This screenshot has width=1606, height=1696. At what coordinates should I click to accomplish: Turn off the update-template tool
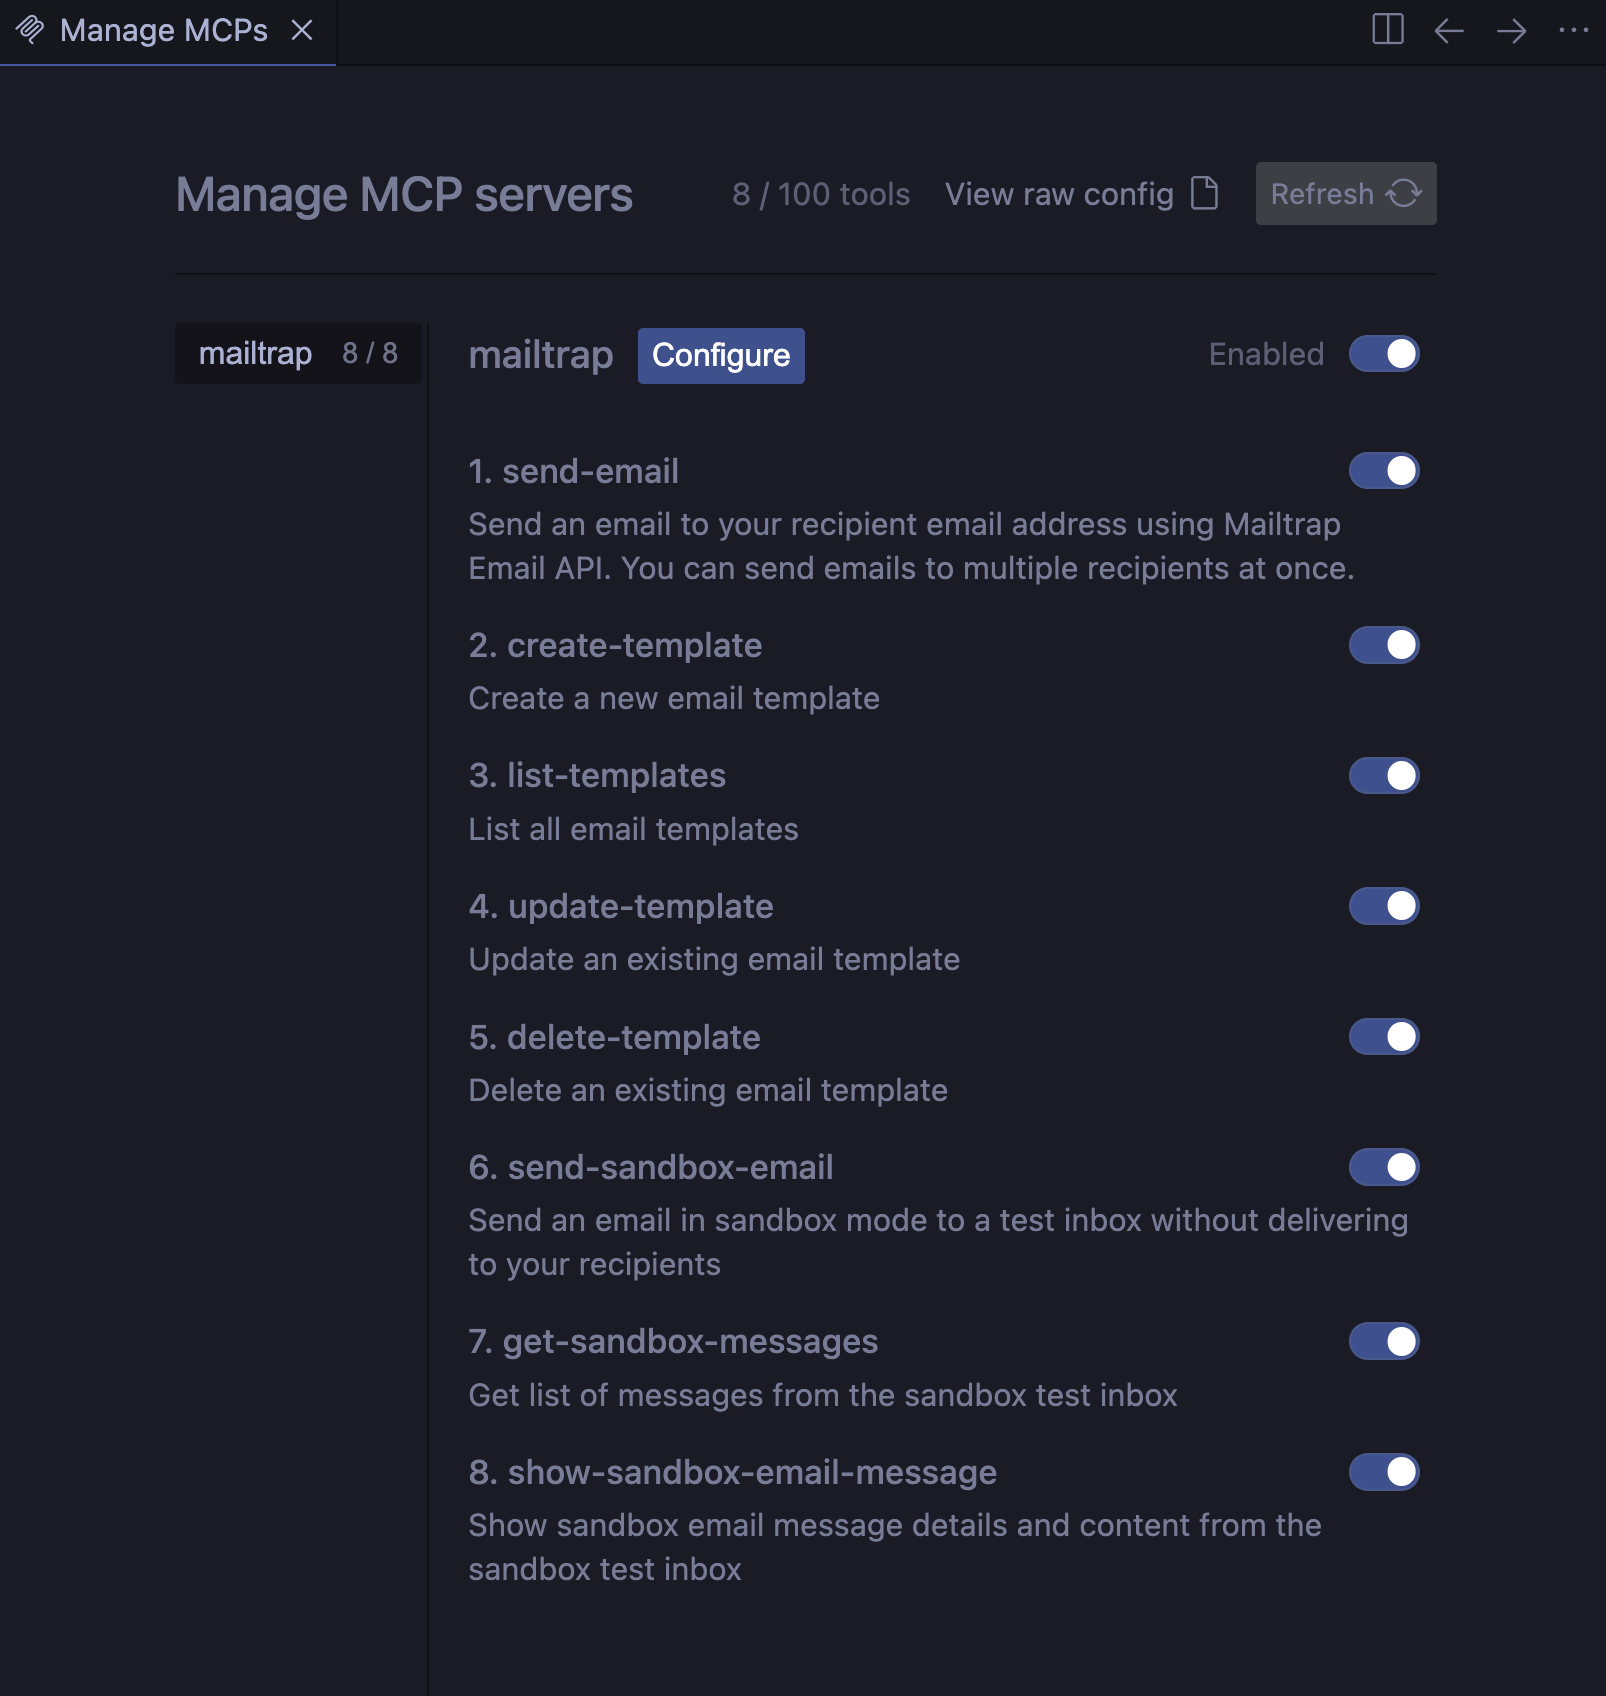(1384, 906)
